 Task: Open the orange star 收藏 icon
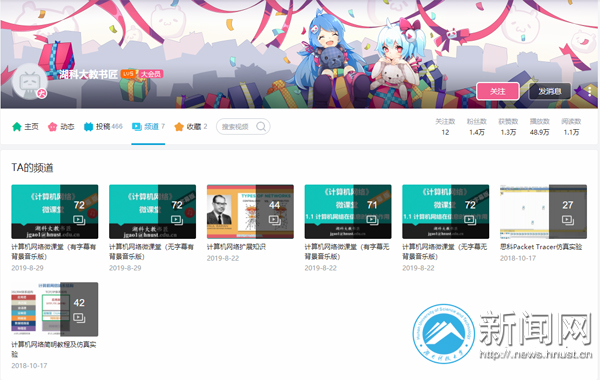click(x=179, y=127)
